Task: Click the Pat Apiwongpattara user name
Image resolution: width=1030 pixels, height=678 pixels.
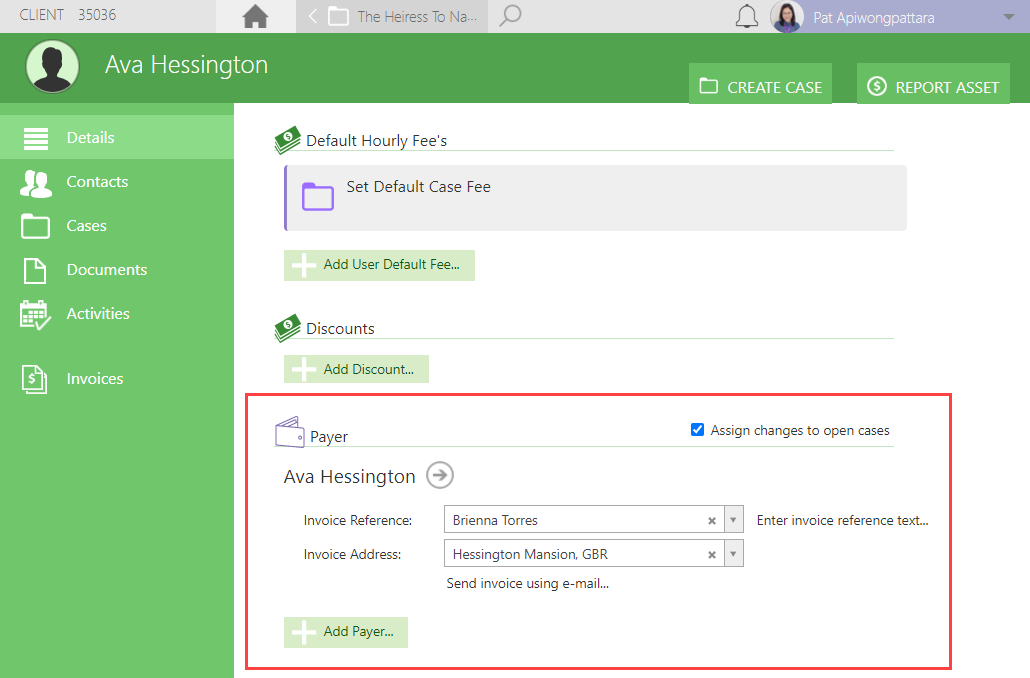Action: (x=874, y=18)
